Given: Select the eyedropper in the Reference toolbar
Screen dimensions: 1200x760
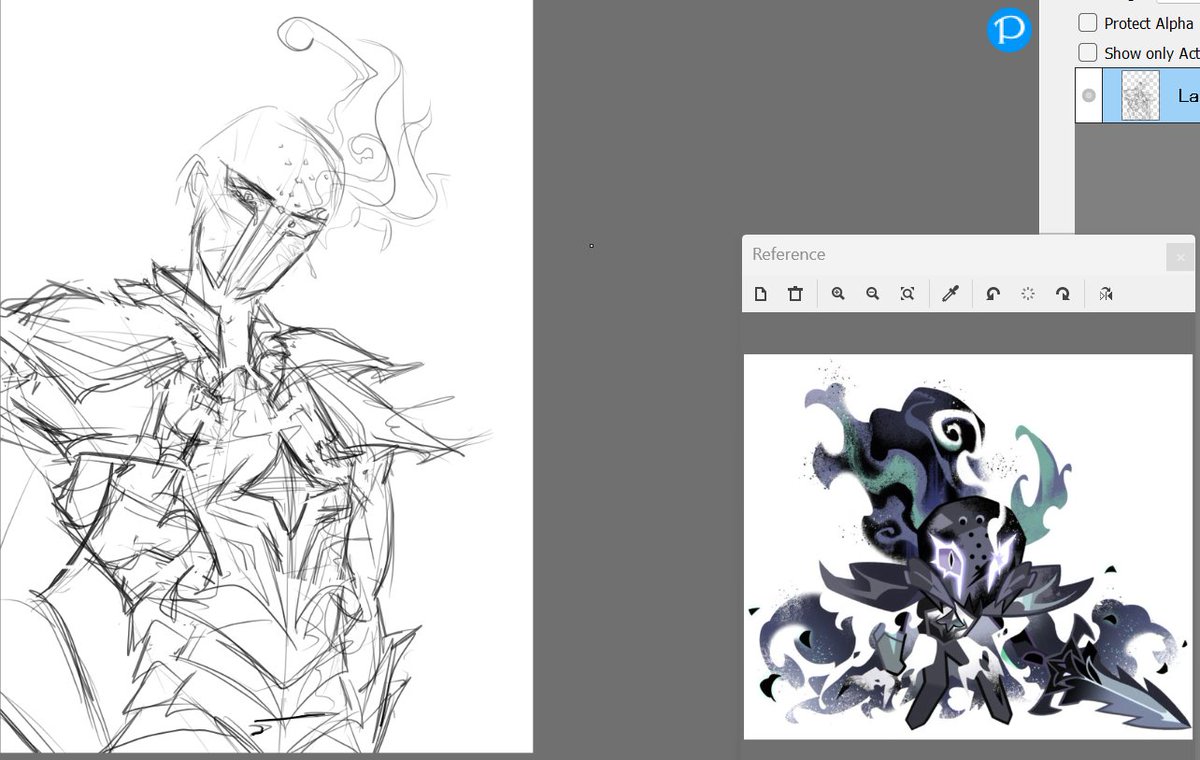Looking at the screenshot, I should pyautogui.click(x=951, y=294).
